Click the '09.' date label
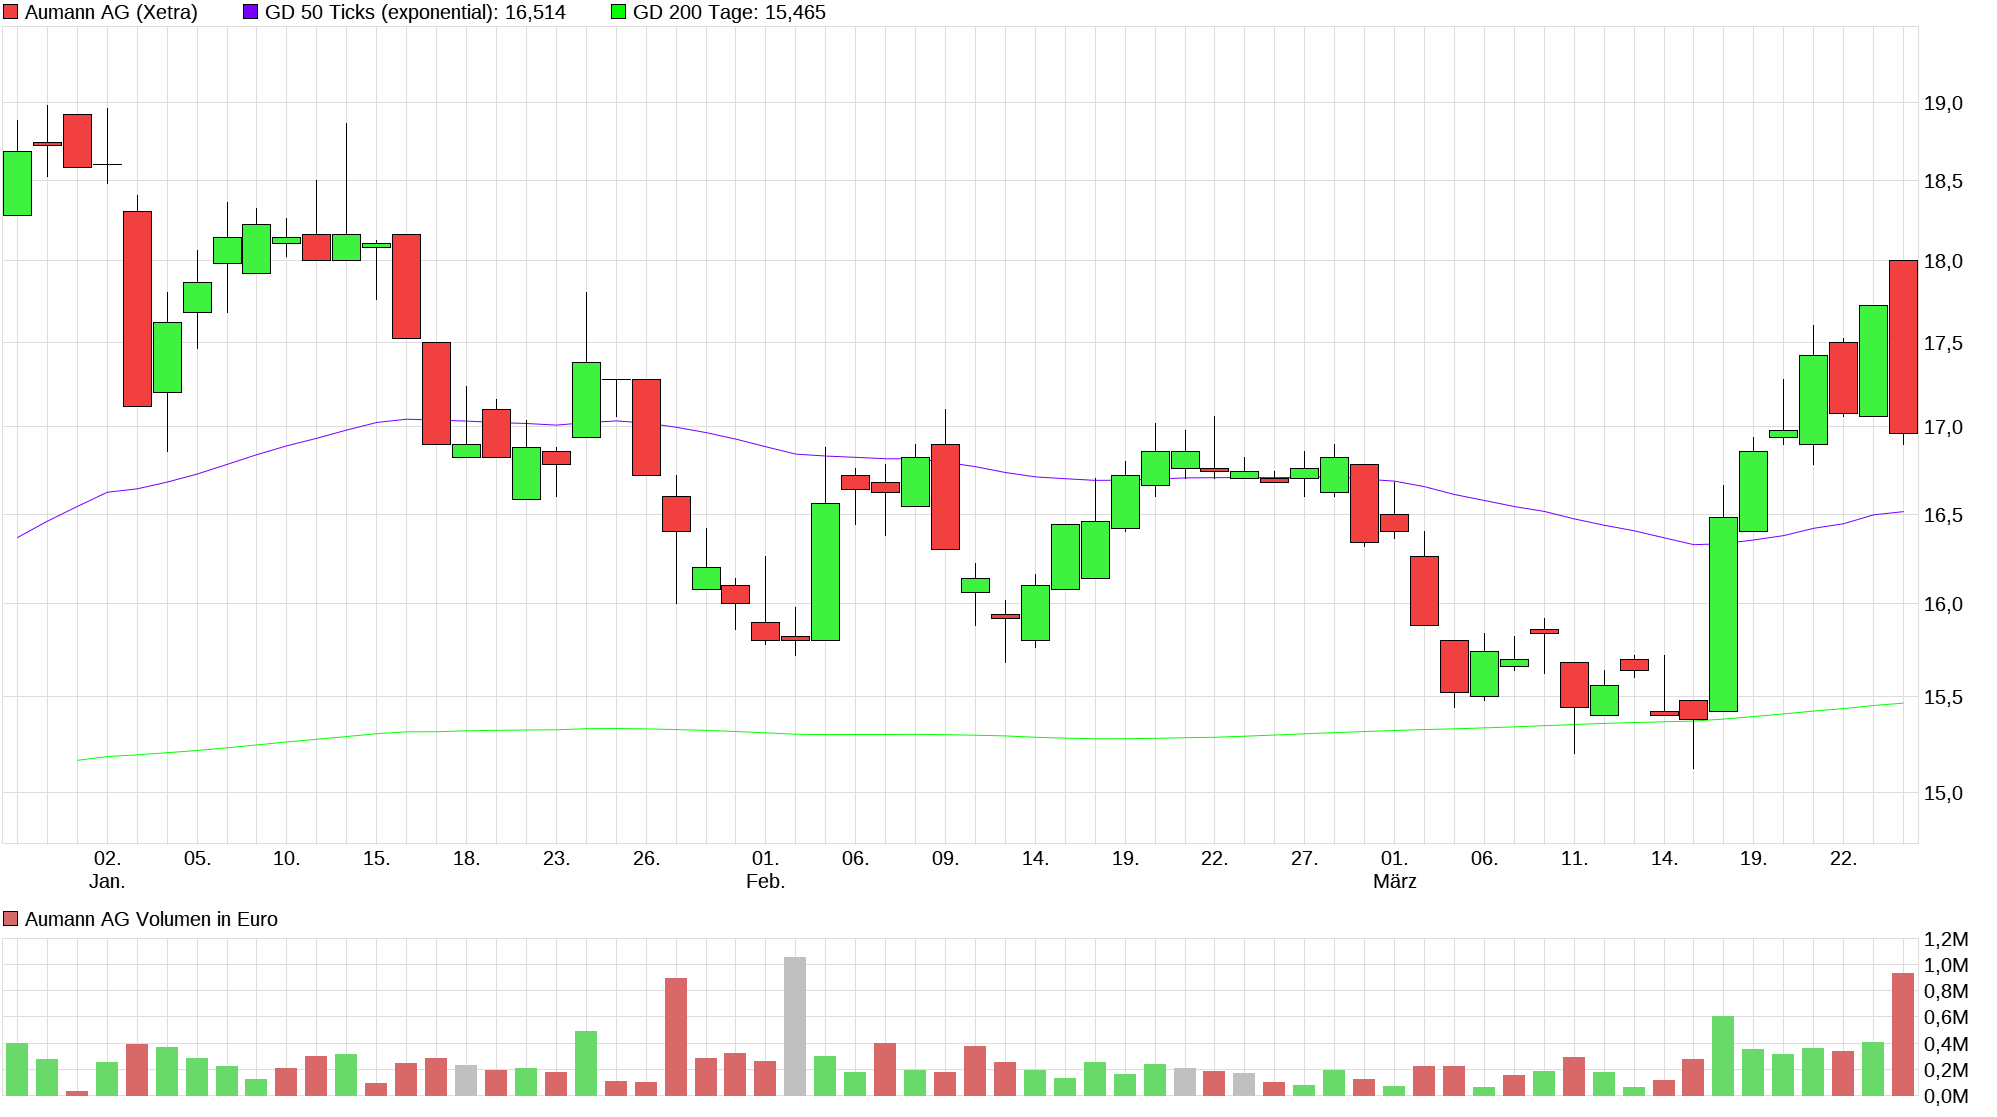This screenshot has width=1997, height=1117. [x=945, y=858]
